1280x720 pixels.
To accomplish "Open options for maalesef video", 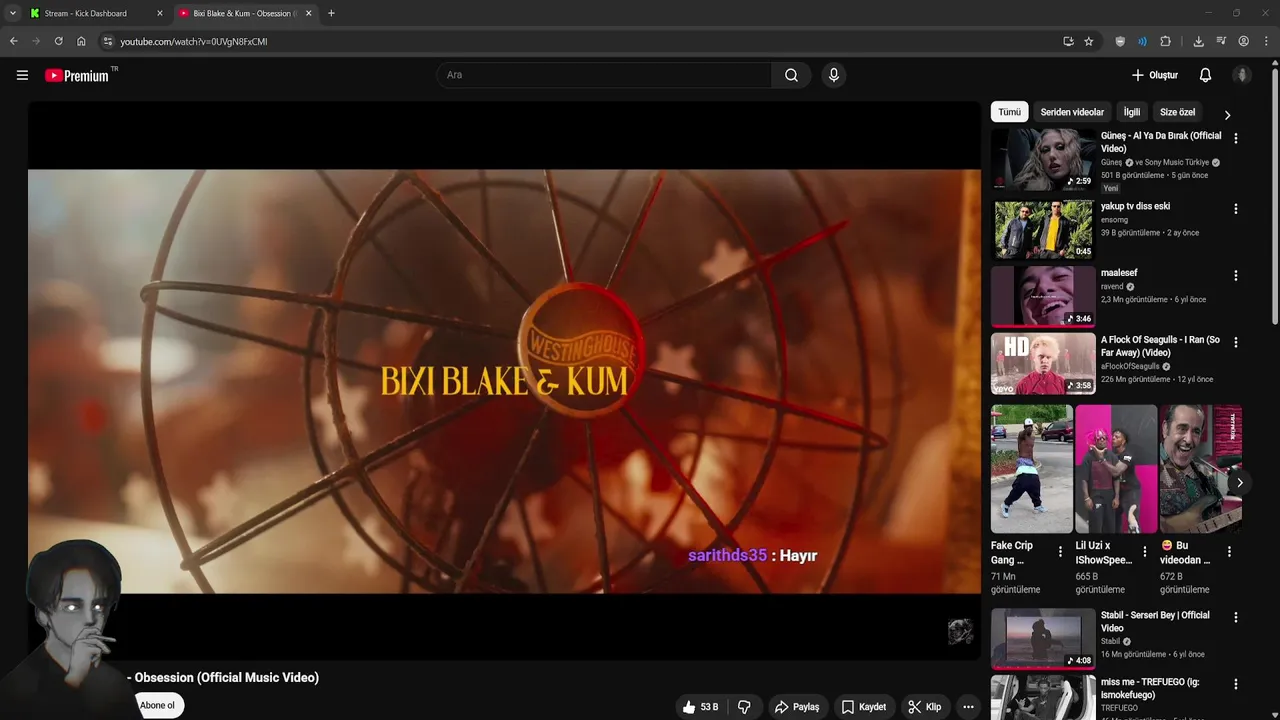I will point(1235,275).
